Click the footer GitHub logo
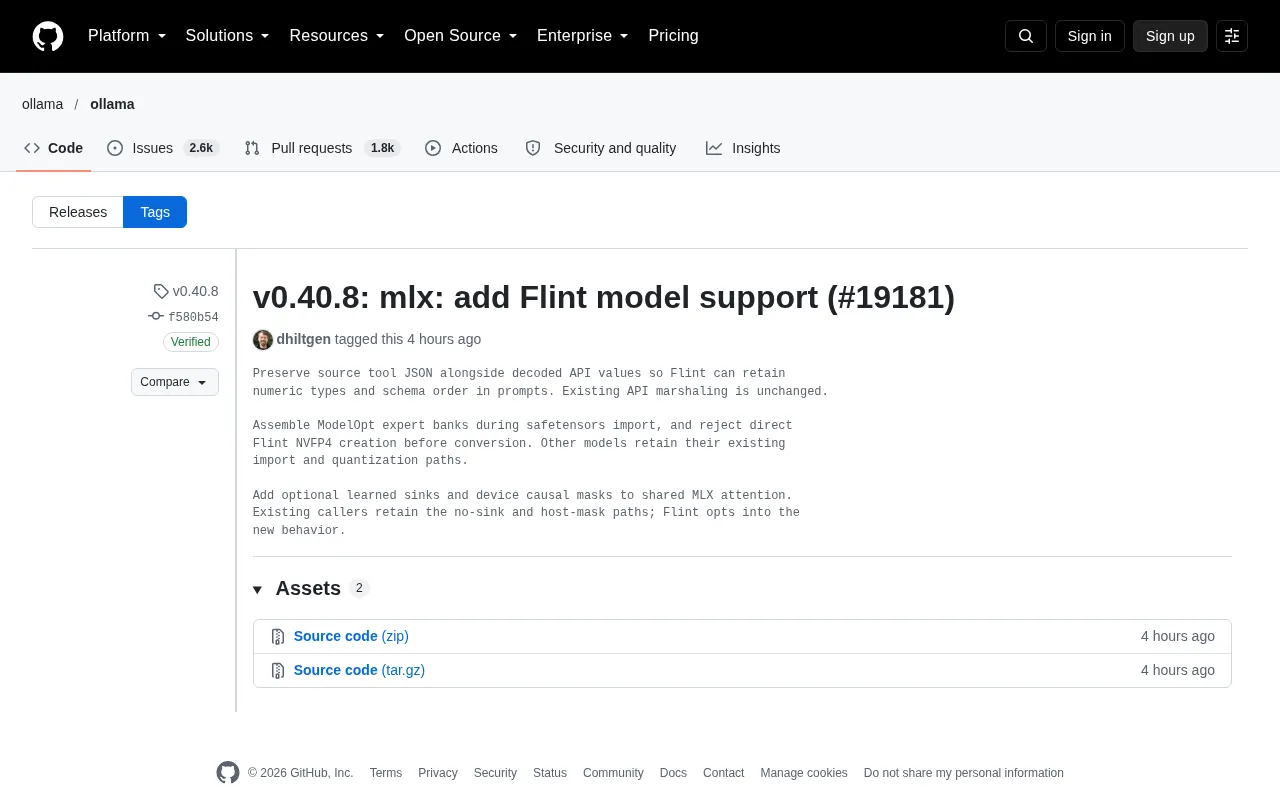Image resolution: width=1280 pixels, height=800 pixels. tap(228, 773)
